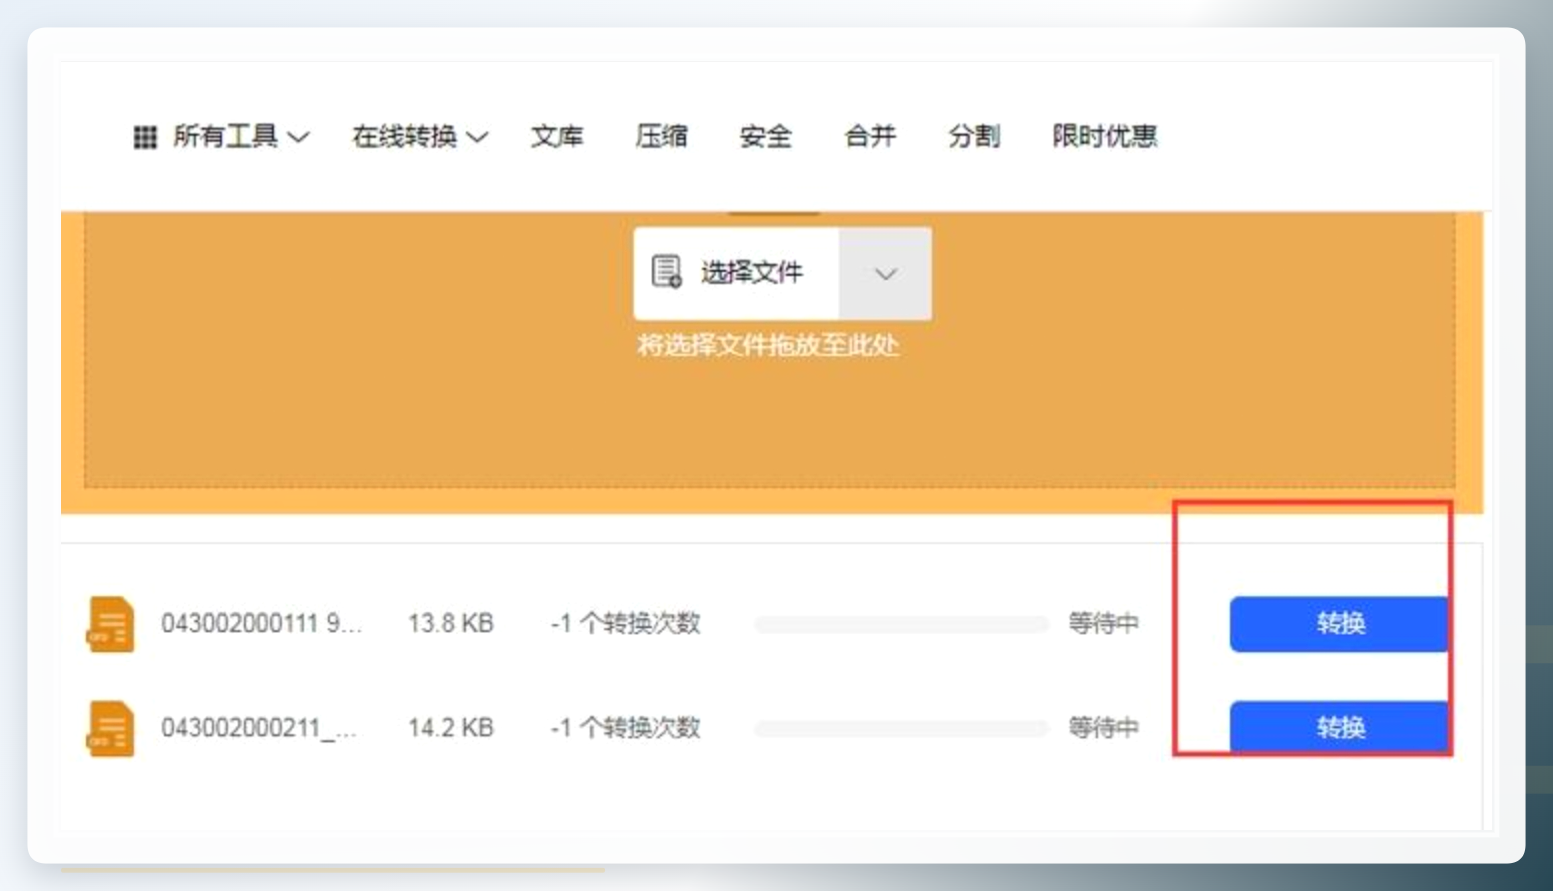The width and height of the screenshot is (1553, 891).
Task: Select file name 043002000111 9...
Action: click(x=261, y=623)
